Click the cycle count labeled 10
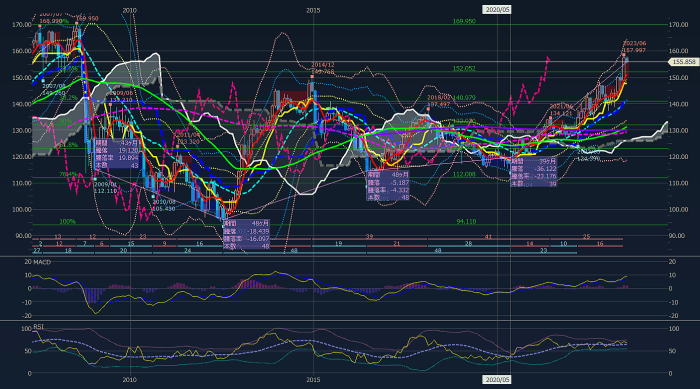700x389 pixels. point(563,244)
